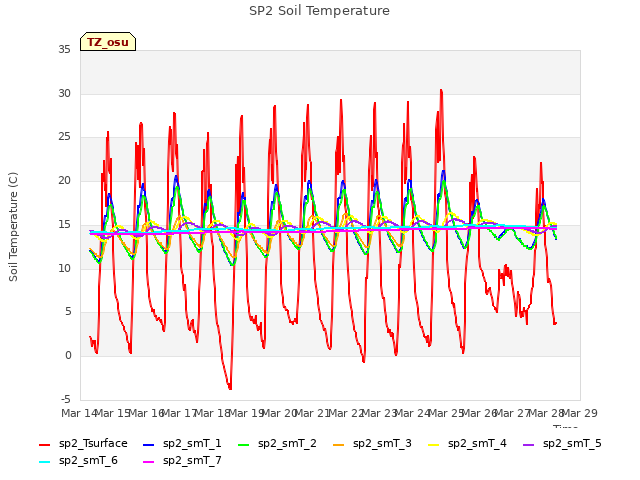Click the magenta sp2_smT_7 legend swatch
This screenshot has height=480, width=640.
click(x=149, y=462)
